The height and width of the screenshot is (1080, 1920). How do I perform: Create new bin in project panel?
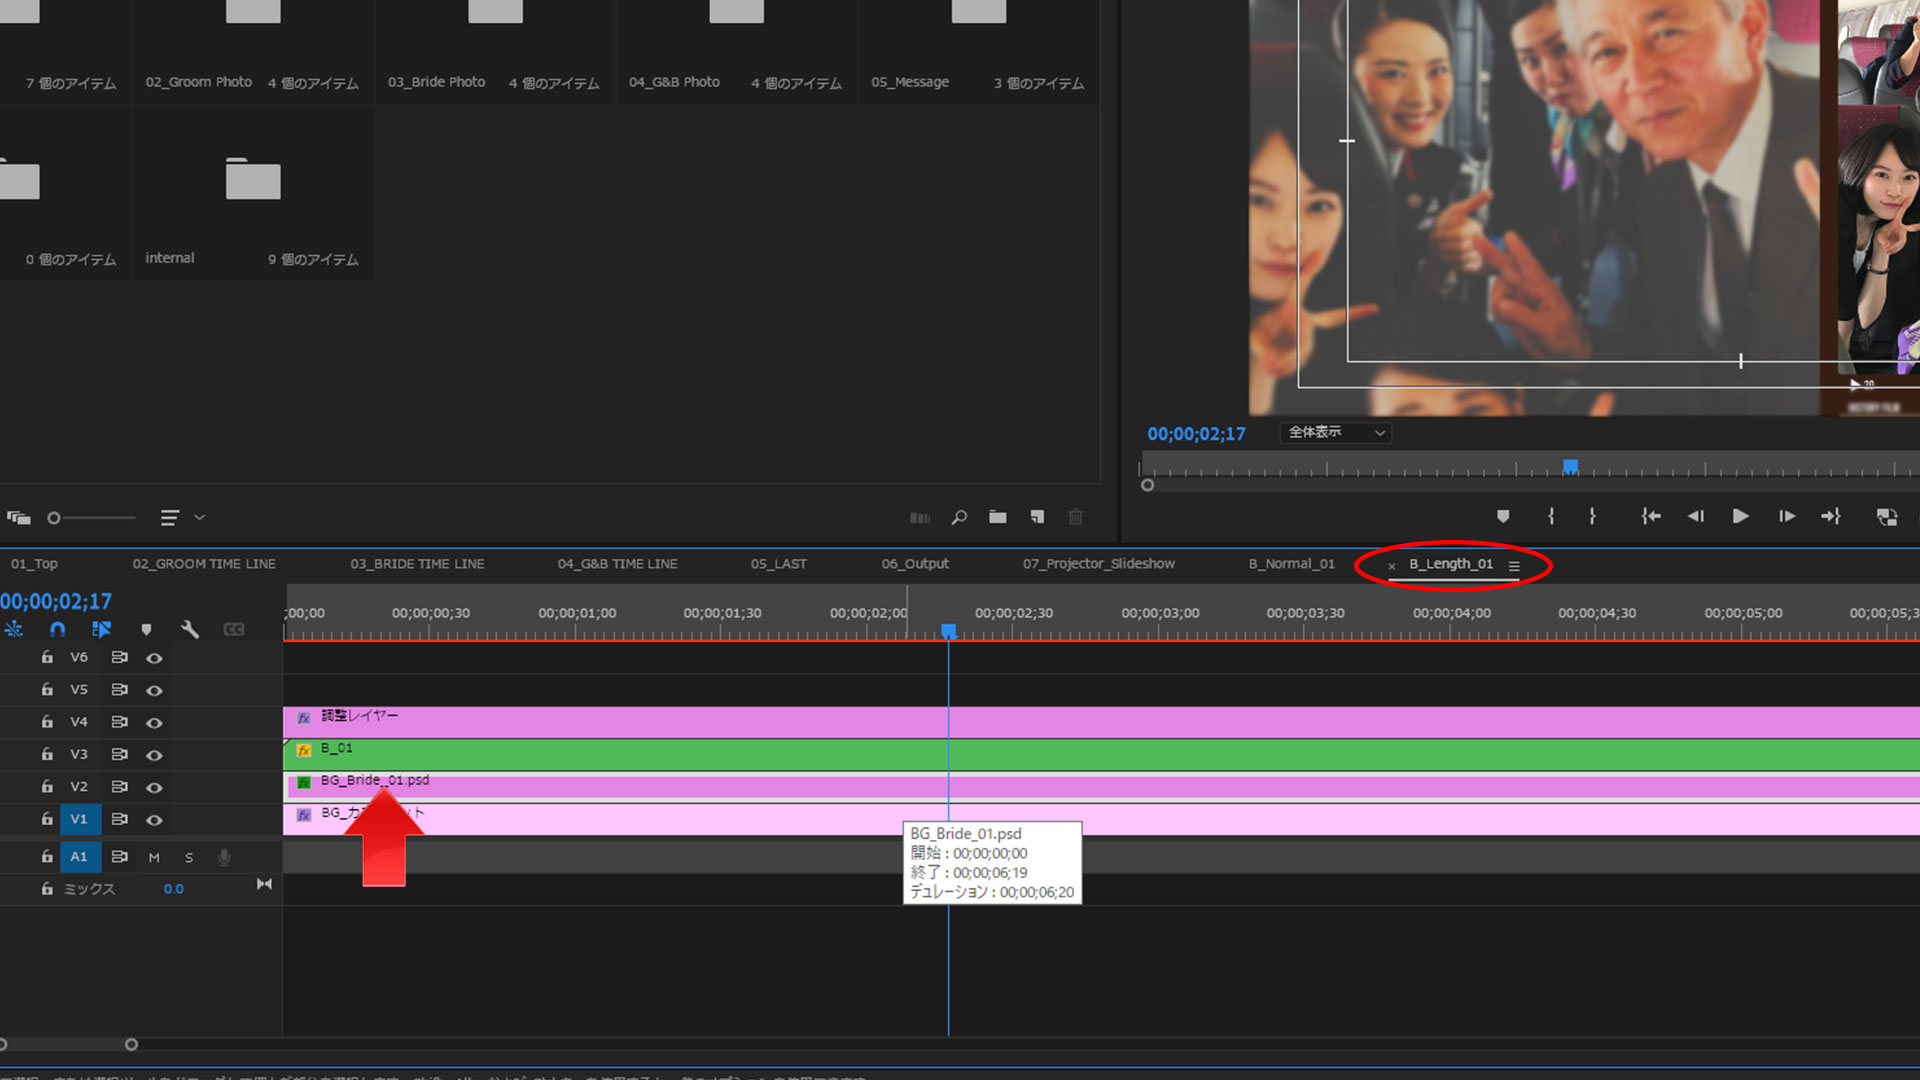tap(998, 517)
